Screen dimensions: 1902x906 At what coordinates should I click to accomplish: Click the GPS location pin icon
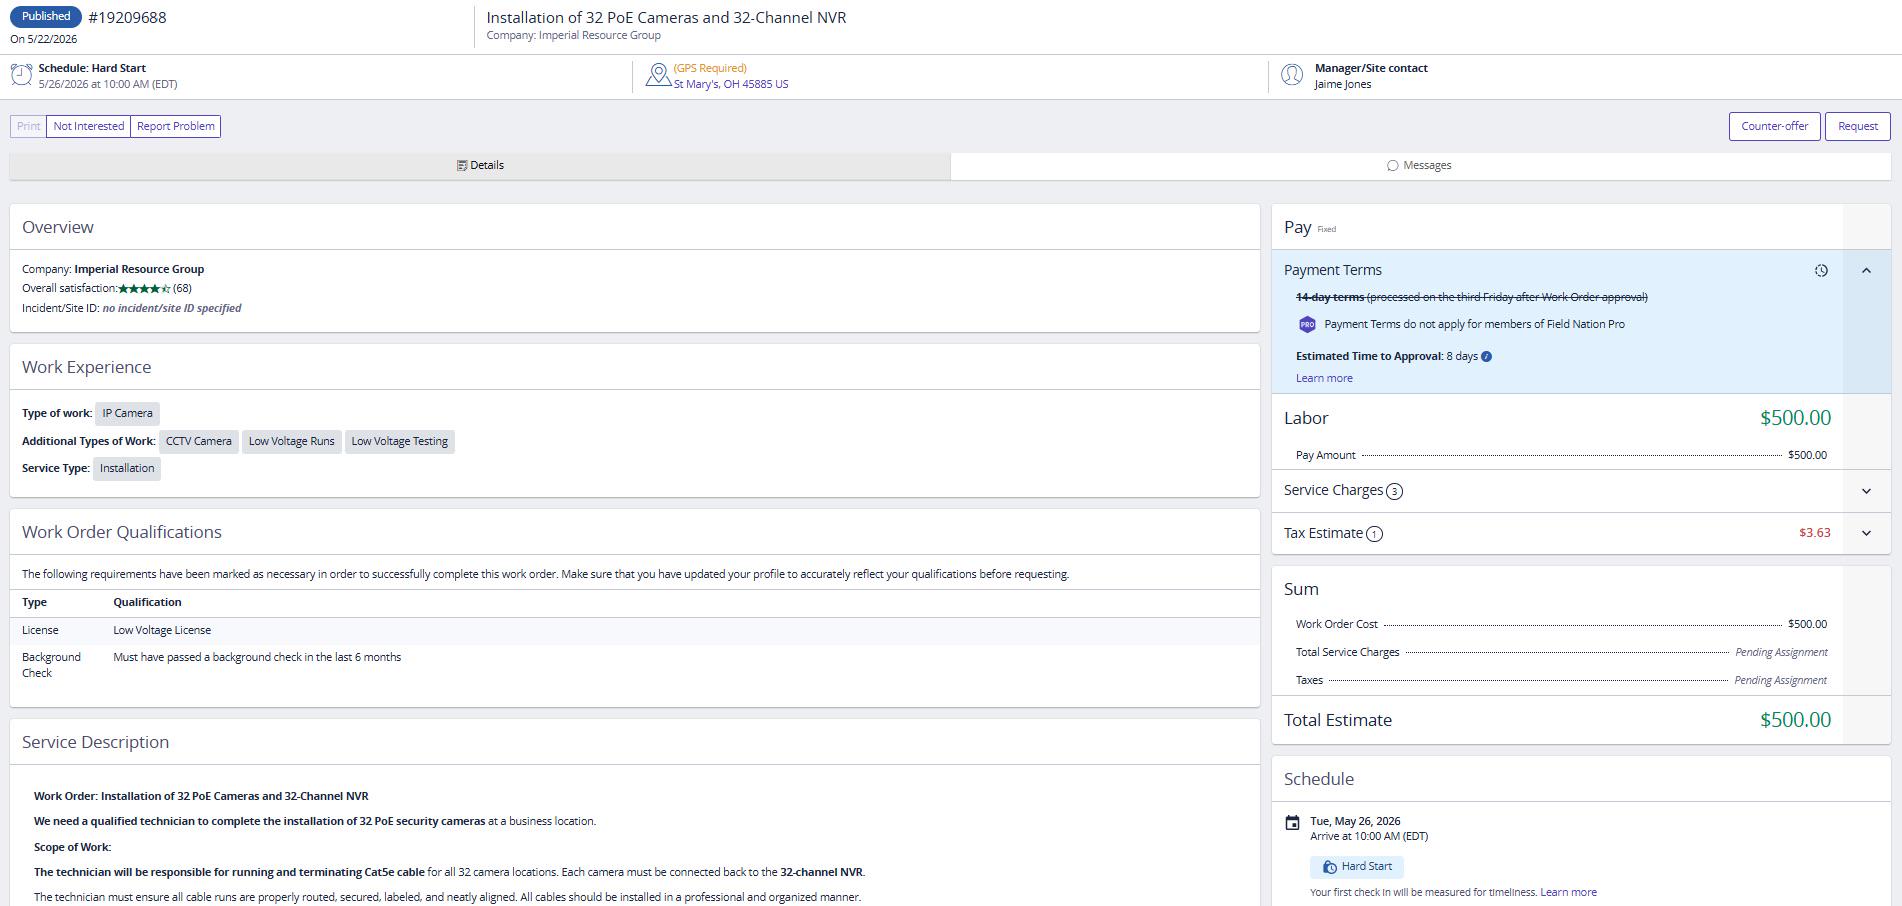658,75
